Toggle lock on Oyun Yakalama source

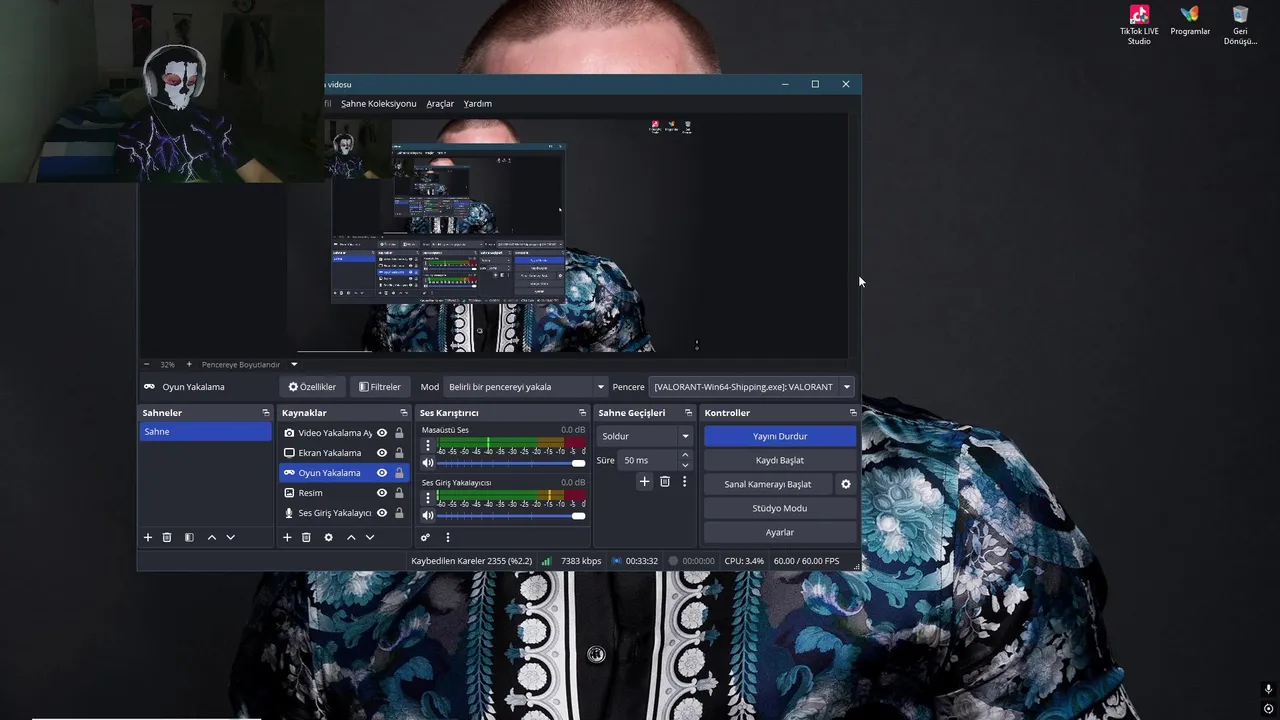399,473
